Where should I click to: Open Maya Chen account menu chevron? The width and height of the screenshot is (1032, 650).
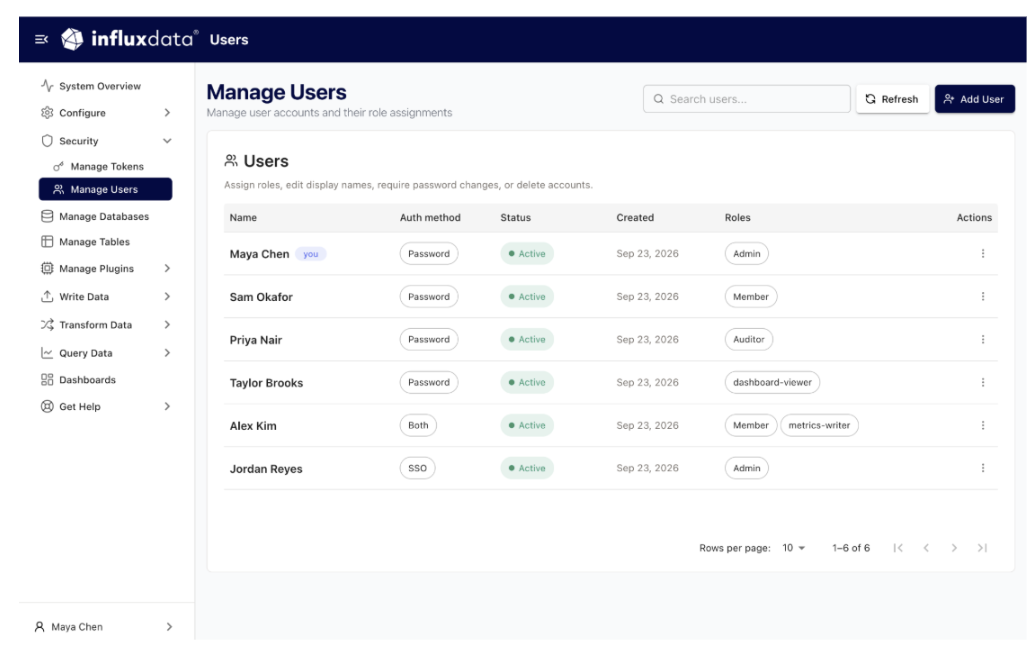coord(169,627)
